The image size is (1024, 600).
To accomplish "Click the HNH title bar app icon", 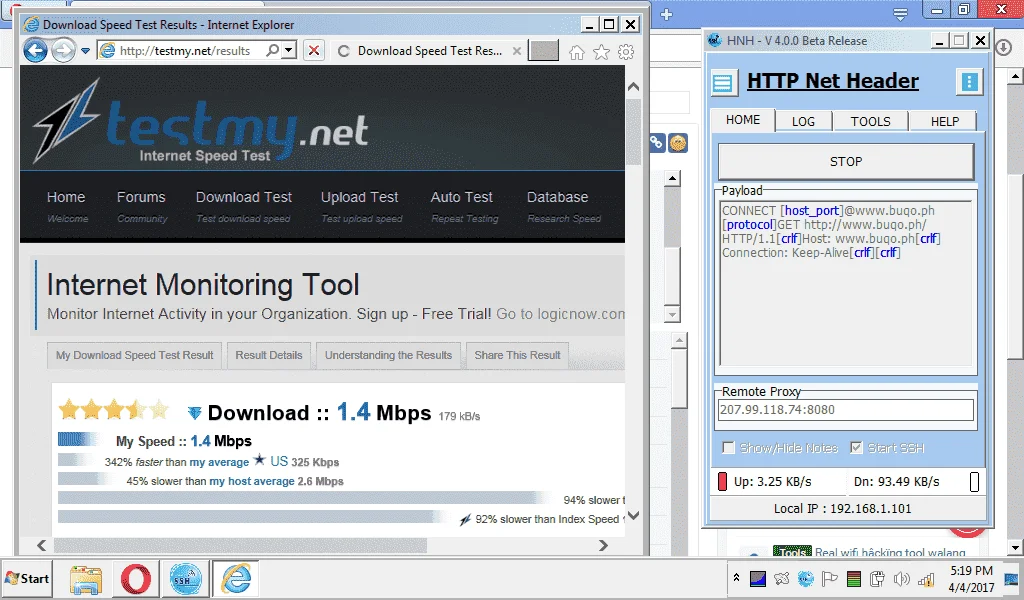I will [x=714, y=40].
